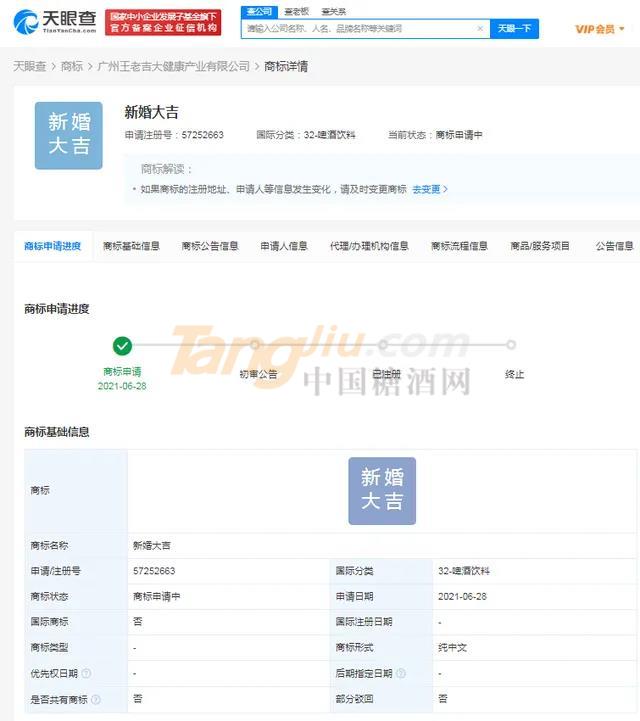The width and height of the screenshot is (640, 721).
Task: Switch to the 代理/办理机构信息 tab
Action: tap(369, 246)
